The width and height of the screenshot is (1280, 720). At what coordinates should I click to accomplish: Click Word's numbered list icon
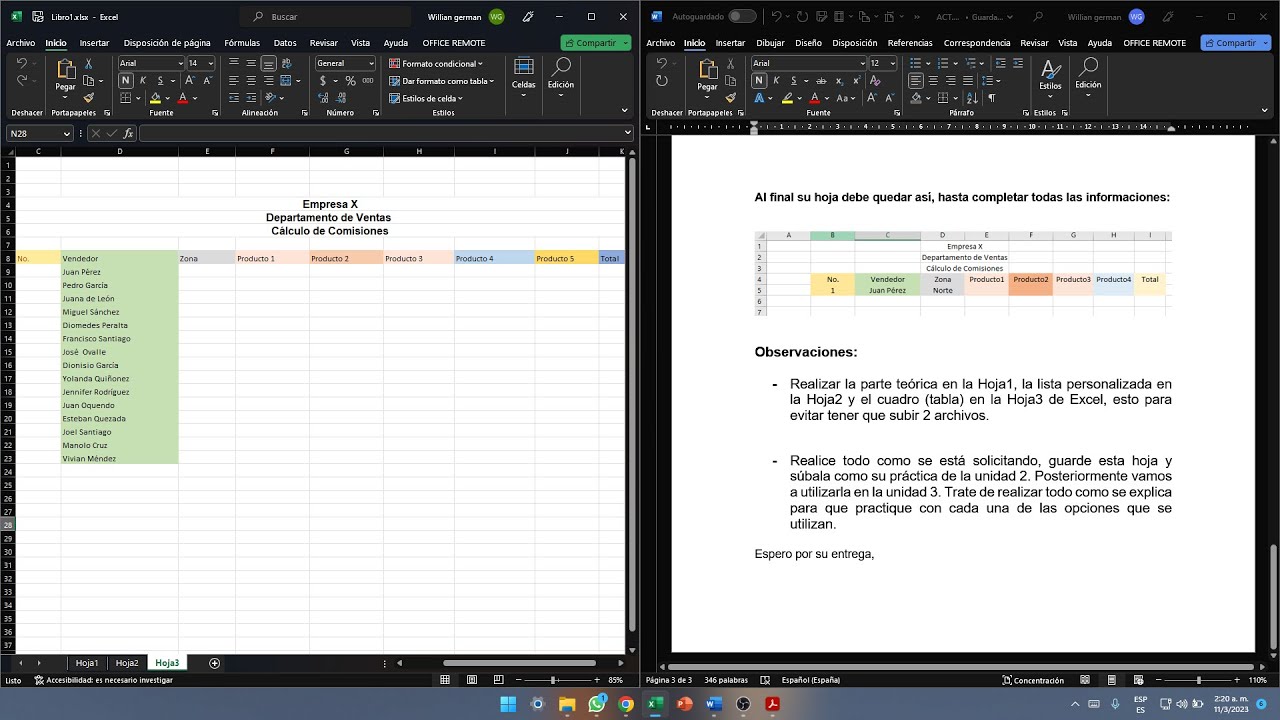pyautogui.click(x=941, y=63)
